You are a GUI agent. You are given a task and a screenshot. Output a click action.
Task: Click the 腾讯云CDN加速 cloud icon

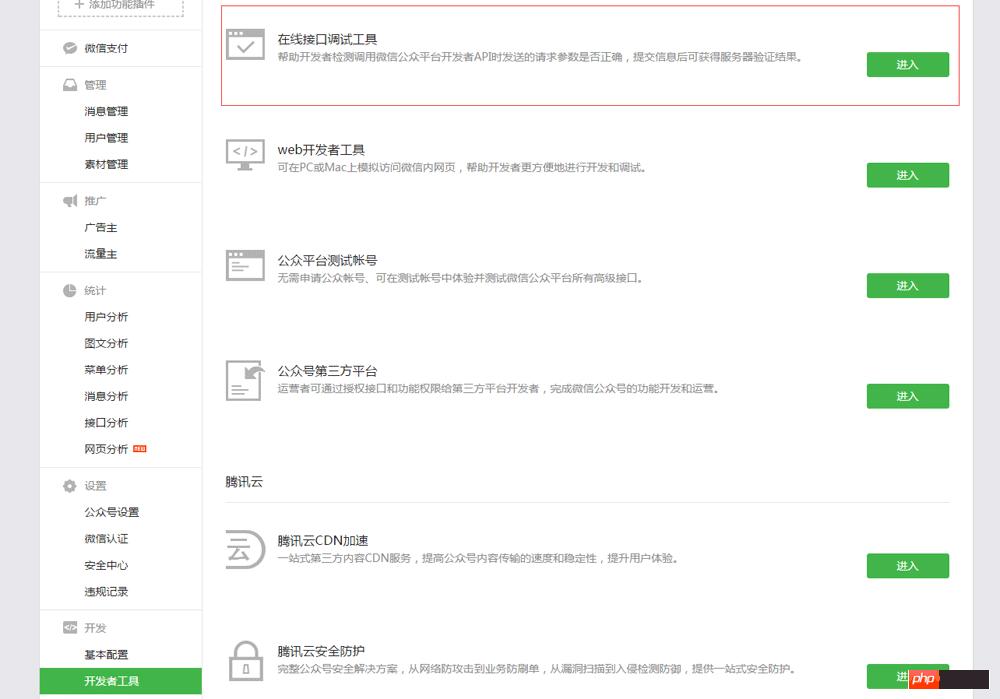click(x=245, y=549)
